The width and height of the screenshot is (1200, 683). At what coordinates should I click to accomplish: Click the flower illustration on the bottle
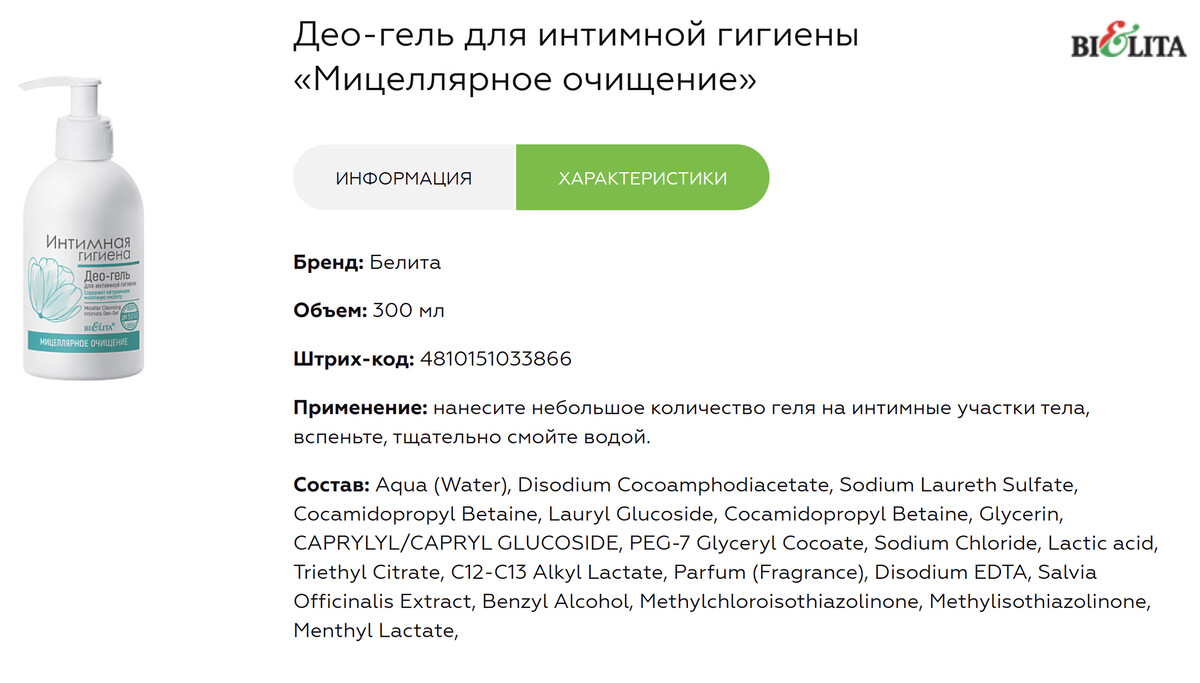(x=56, y=292)
